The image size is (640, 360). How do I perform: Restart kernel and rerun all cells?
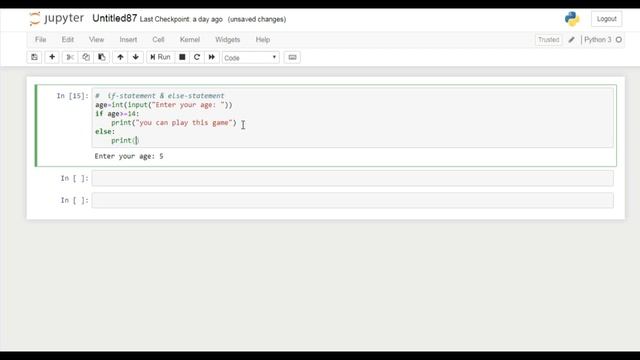[x=211, y=57]
